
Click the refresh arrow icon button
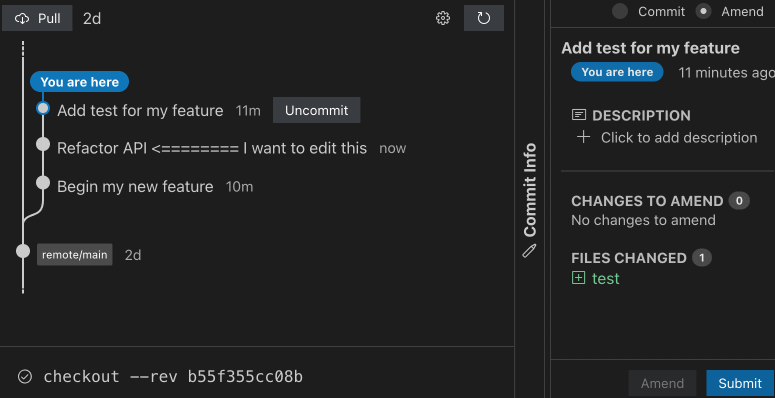point(483,18)
